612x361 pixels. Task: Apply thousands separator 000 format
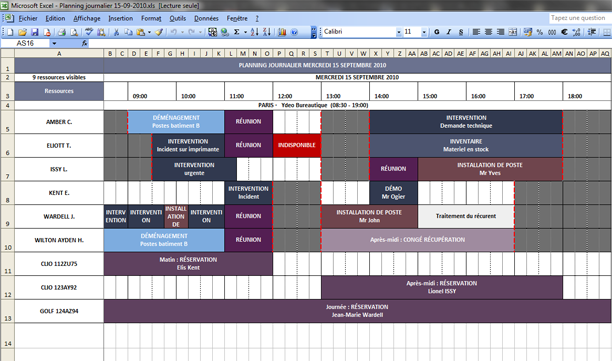[552, 32]
